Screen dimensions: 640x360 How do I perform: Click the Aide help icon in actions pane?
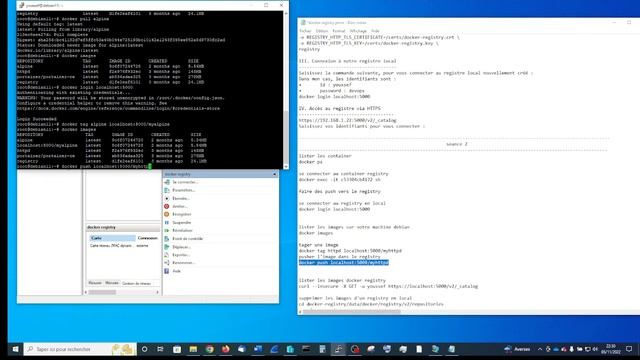pos(167,271)
